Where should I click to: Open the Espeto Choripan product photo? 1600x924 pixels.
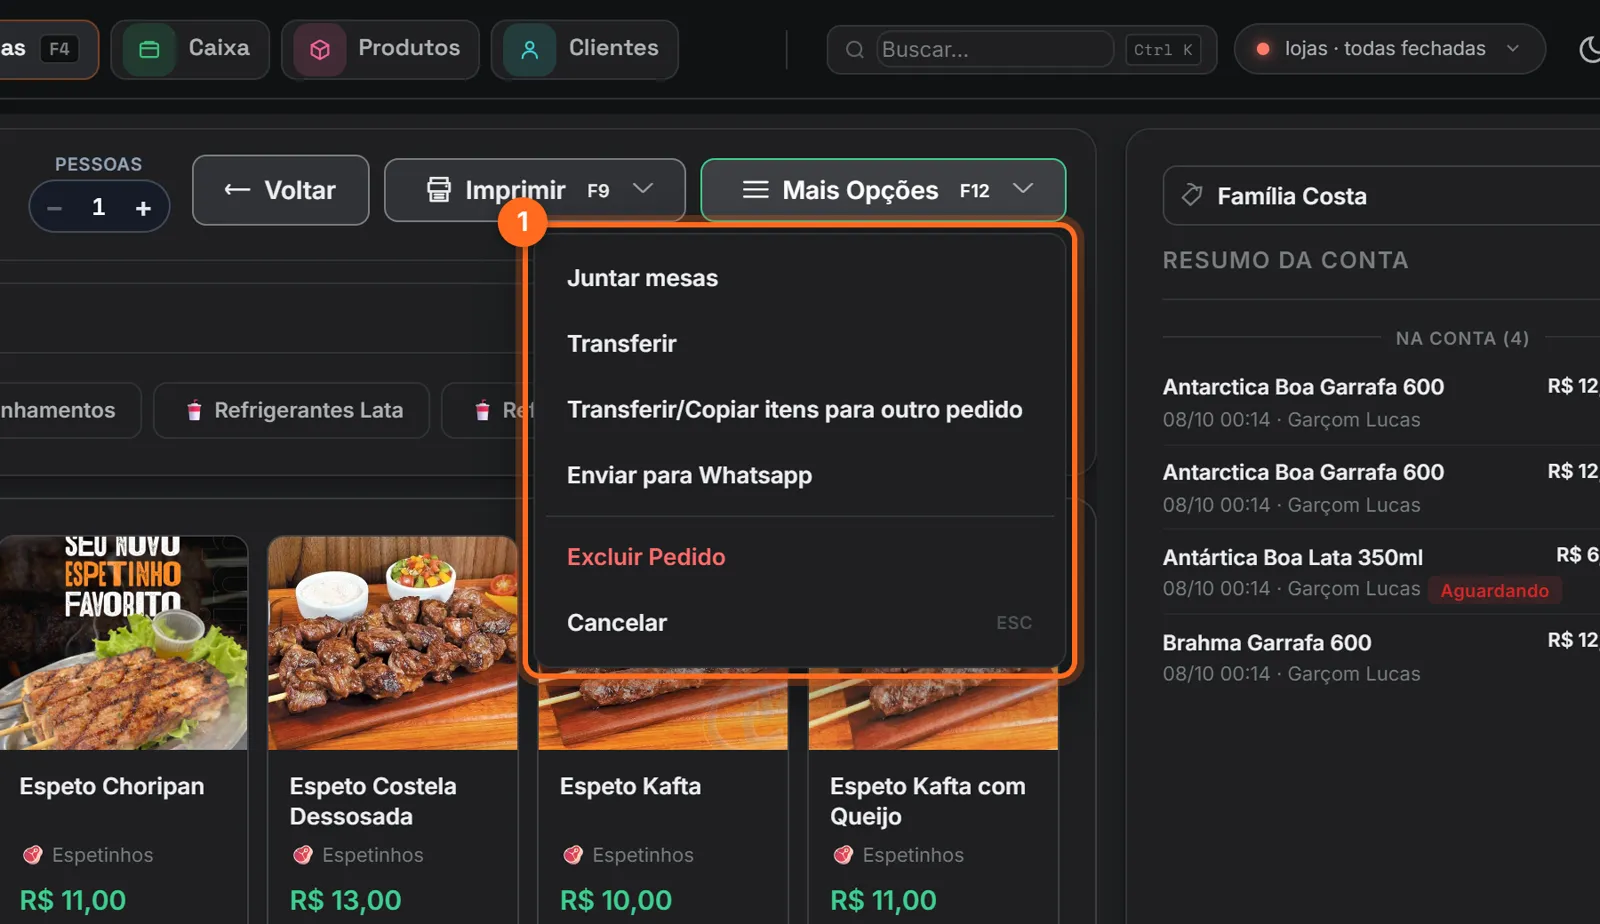(123, 643)
